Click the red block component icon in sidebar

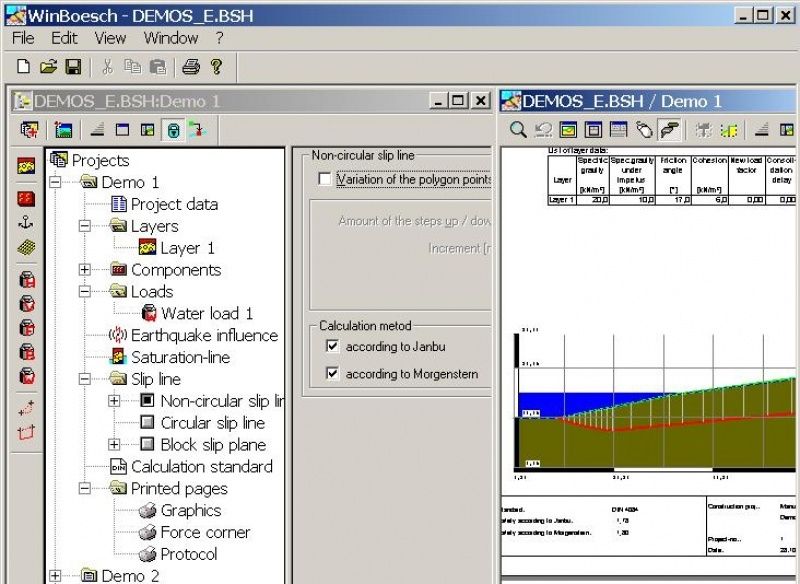pos(26,198)
